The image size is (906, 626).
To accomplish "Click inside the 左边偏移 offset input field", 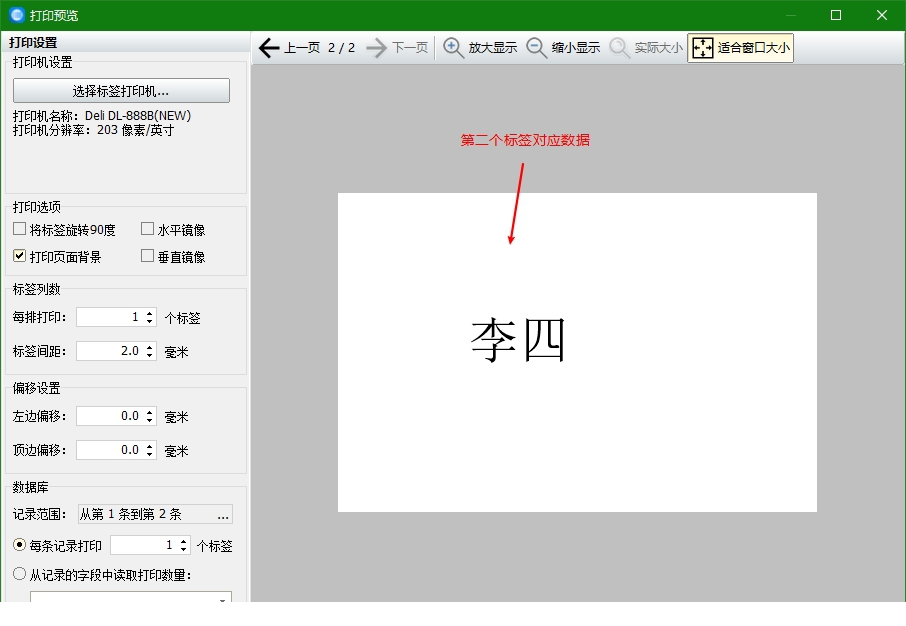I will pos(110,416).
